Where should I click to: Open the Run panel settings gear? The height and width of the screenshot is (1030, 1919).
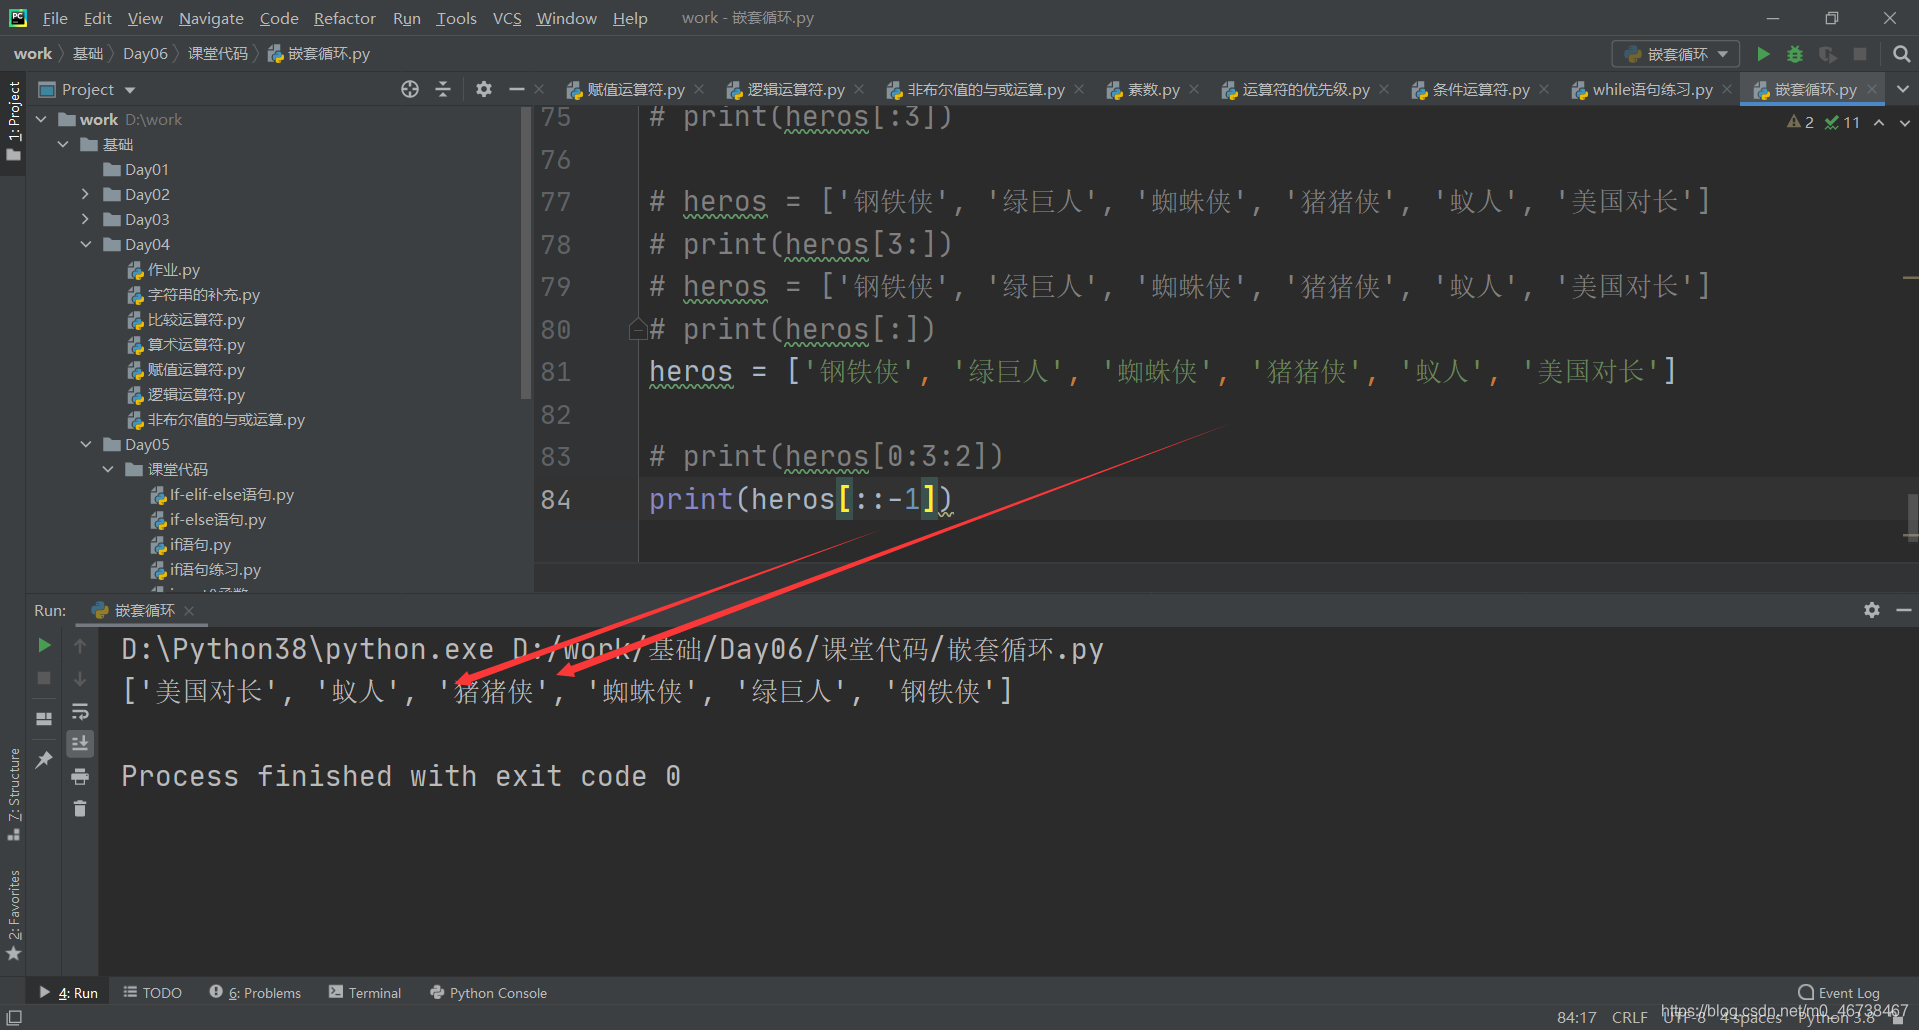point(1872,610)
